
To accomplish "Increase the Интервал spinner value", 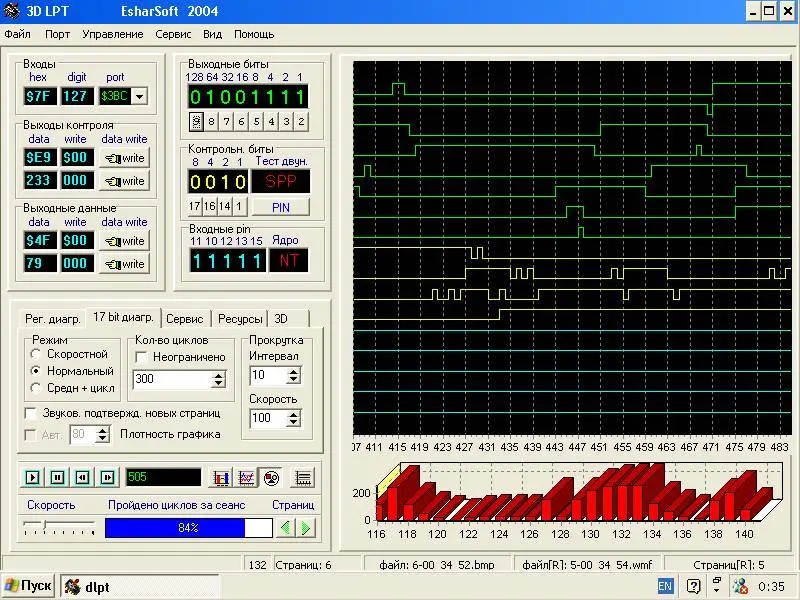I will pyautogui.click(x=293, y=371).
